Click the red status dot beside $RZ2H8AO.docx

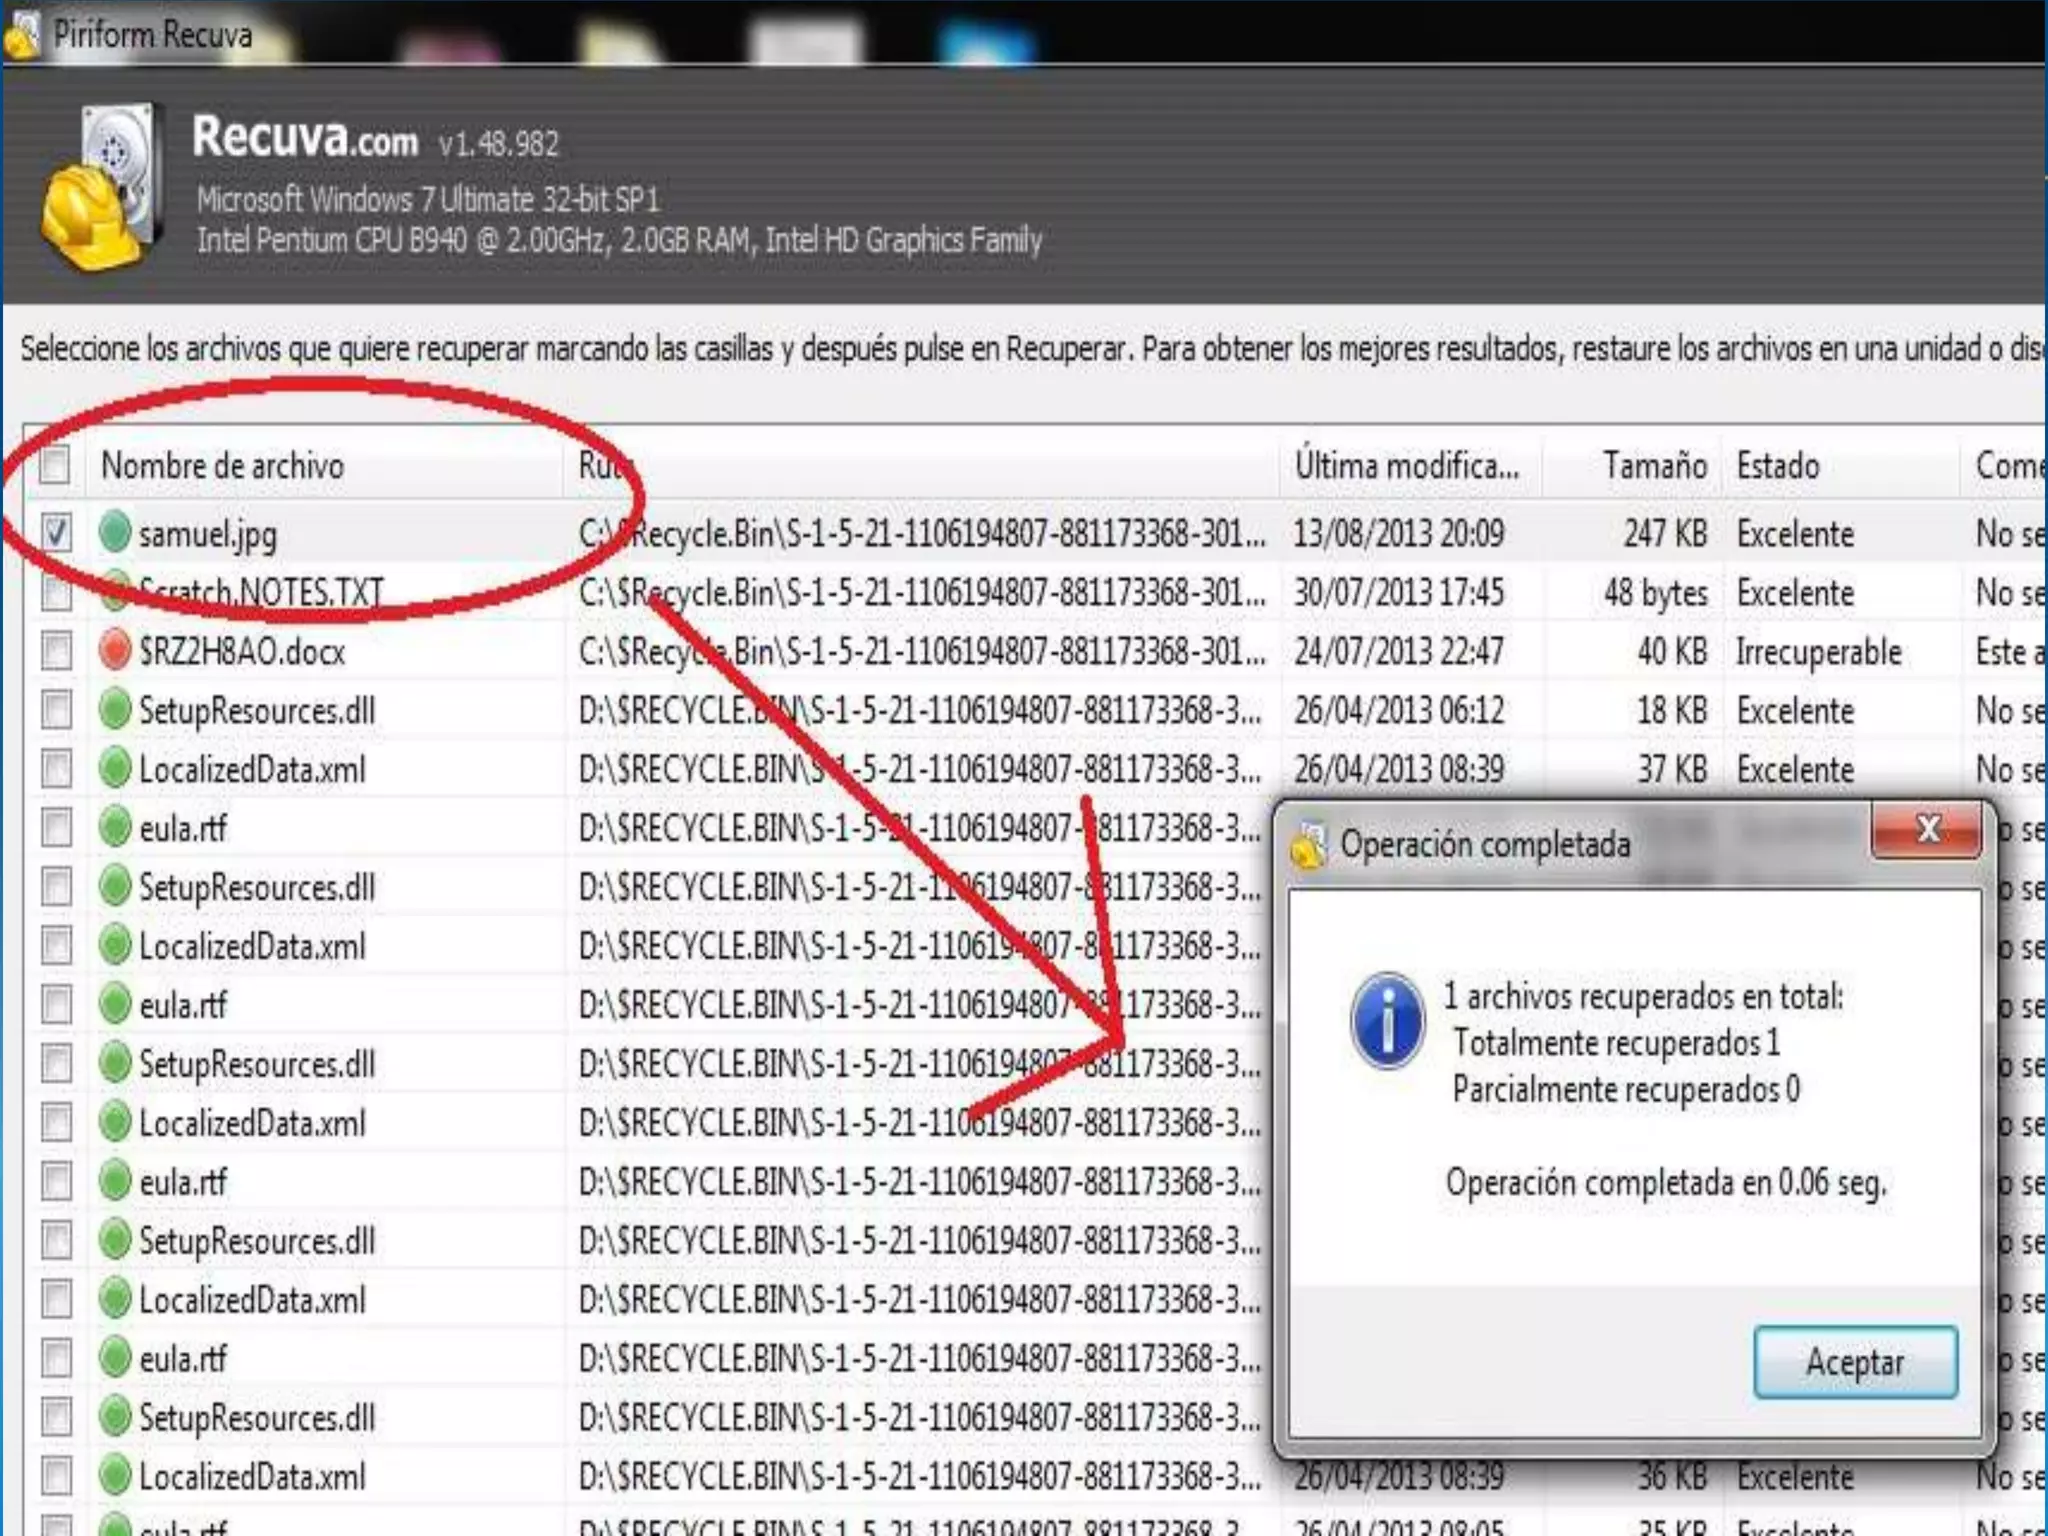click(x=116, y=651)
